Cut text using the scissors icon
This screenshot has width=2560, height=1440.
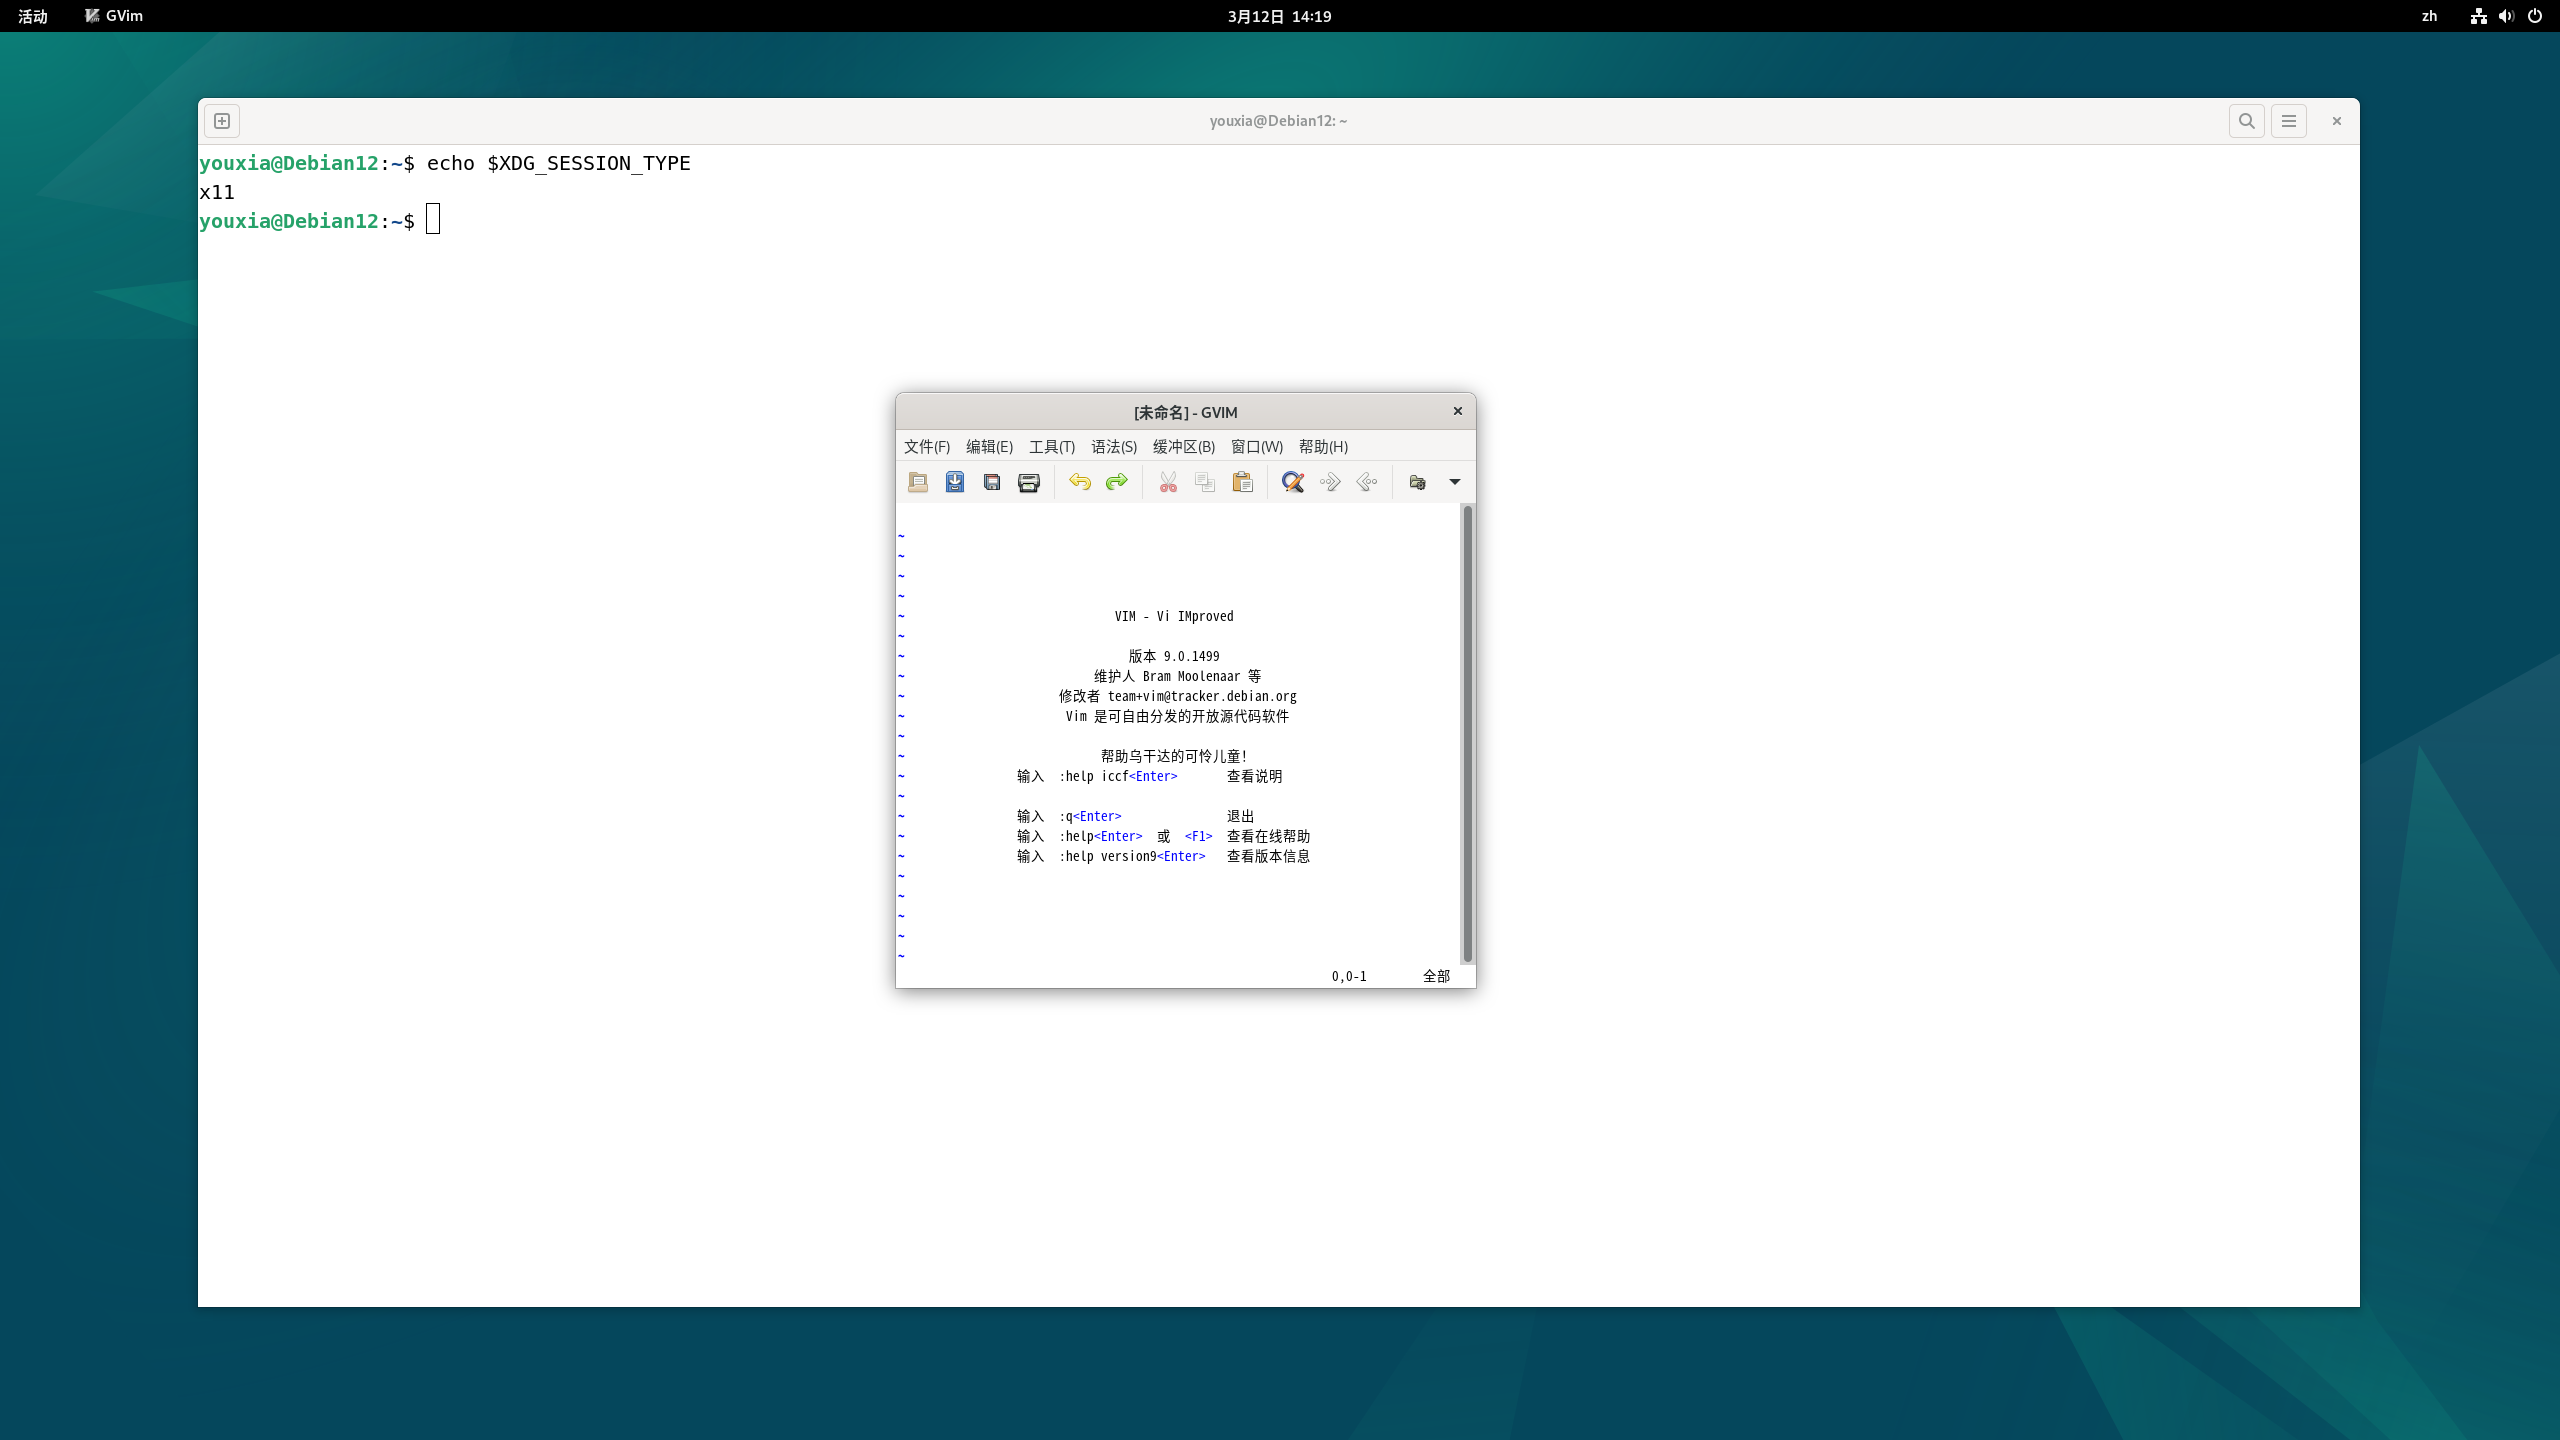[1167, 482]
